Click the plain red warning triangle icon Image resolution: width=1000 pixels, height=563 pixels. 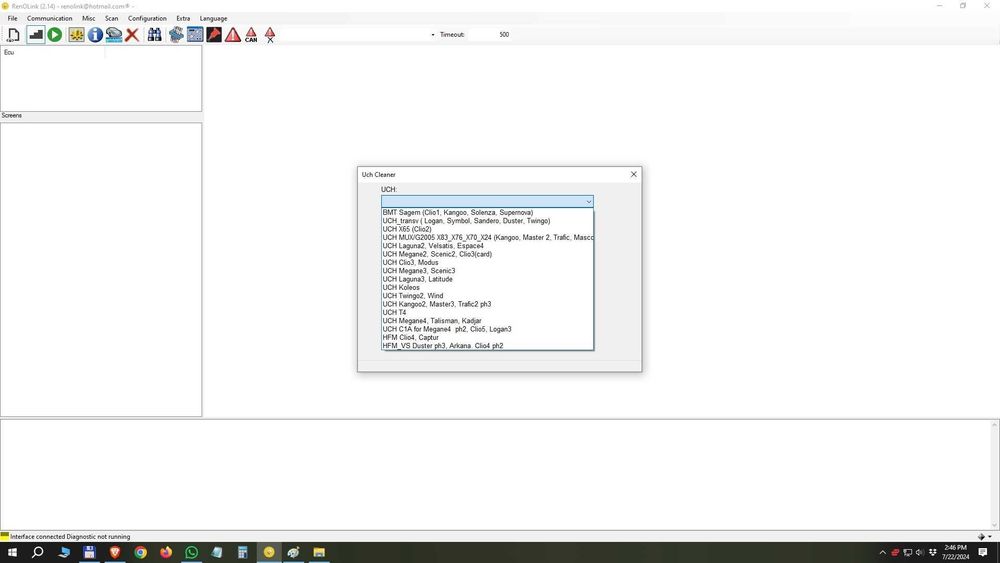[x=233, y=35]
